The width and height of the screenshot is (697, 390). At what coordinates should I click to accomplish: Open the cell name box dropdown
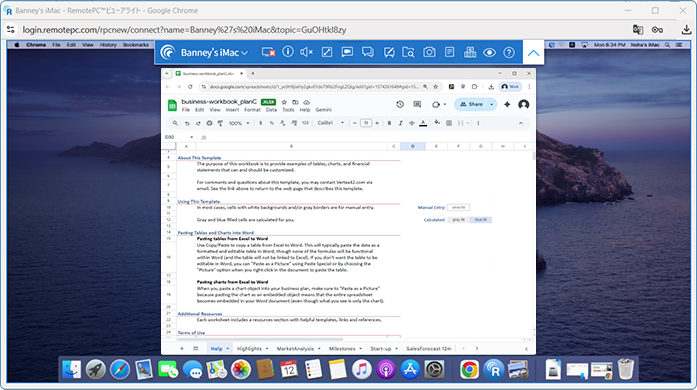[x=192, y=137]
